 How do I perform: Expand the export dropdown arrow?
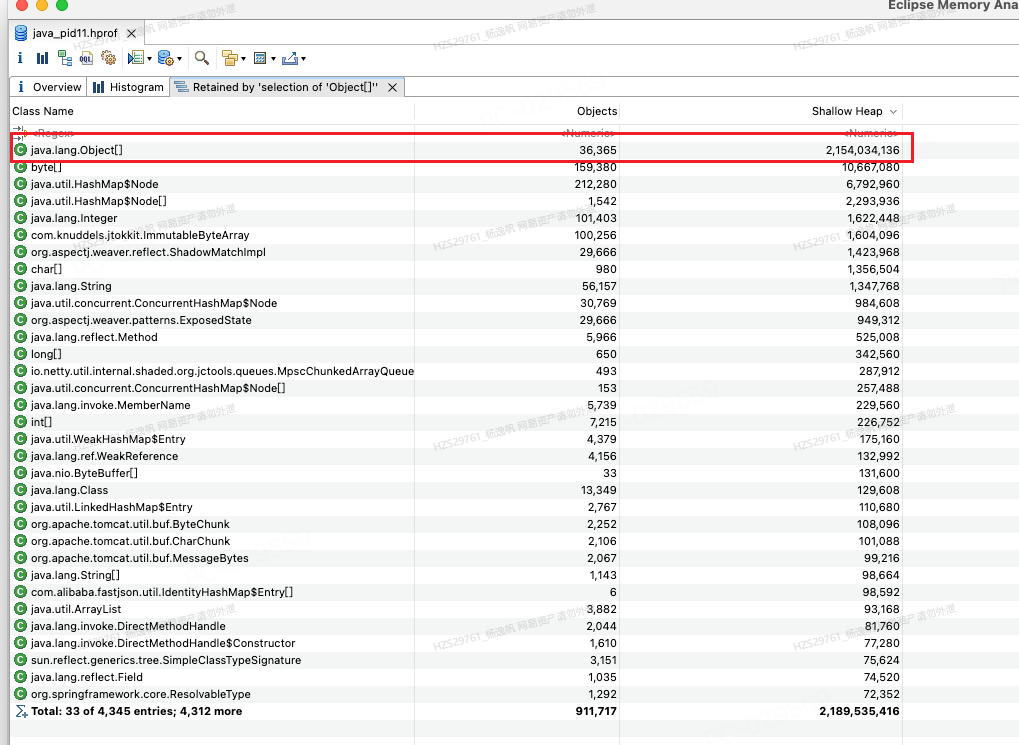[303, 59]
